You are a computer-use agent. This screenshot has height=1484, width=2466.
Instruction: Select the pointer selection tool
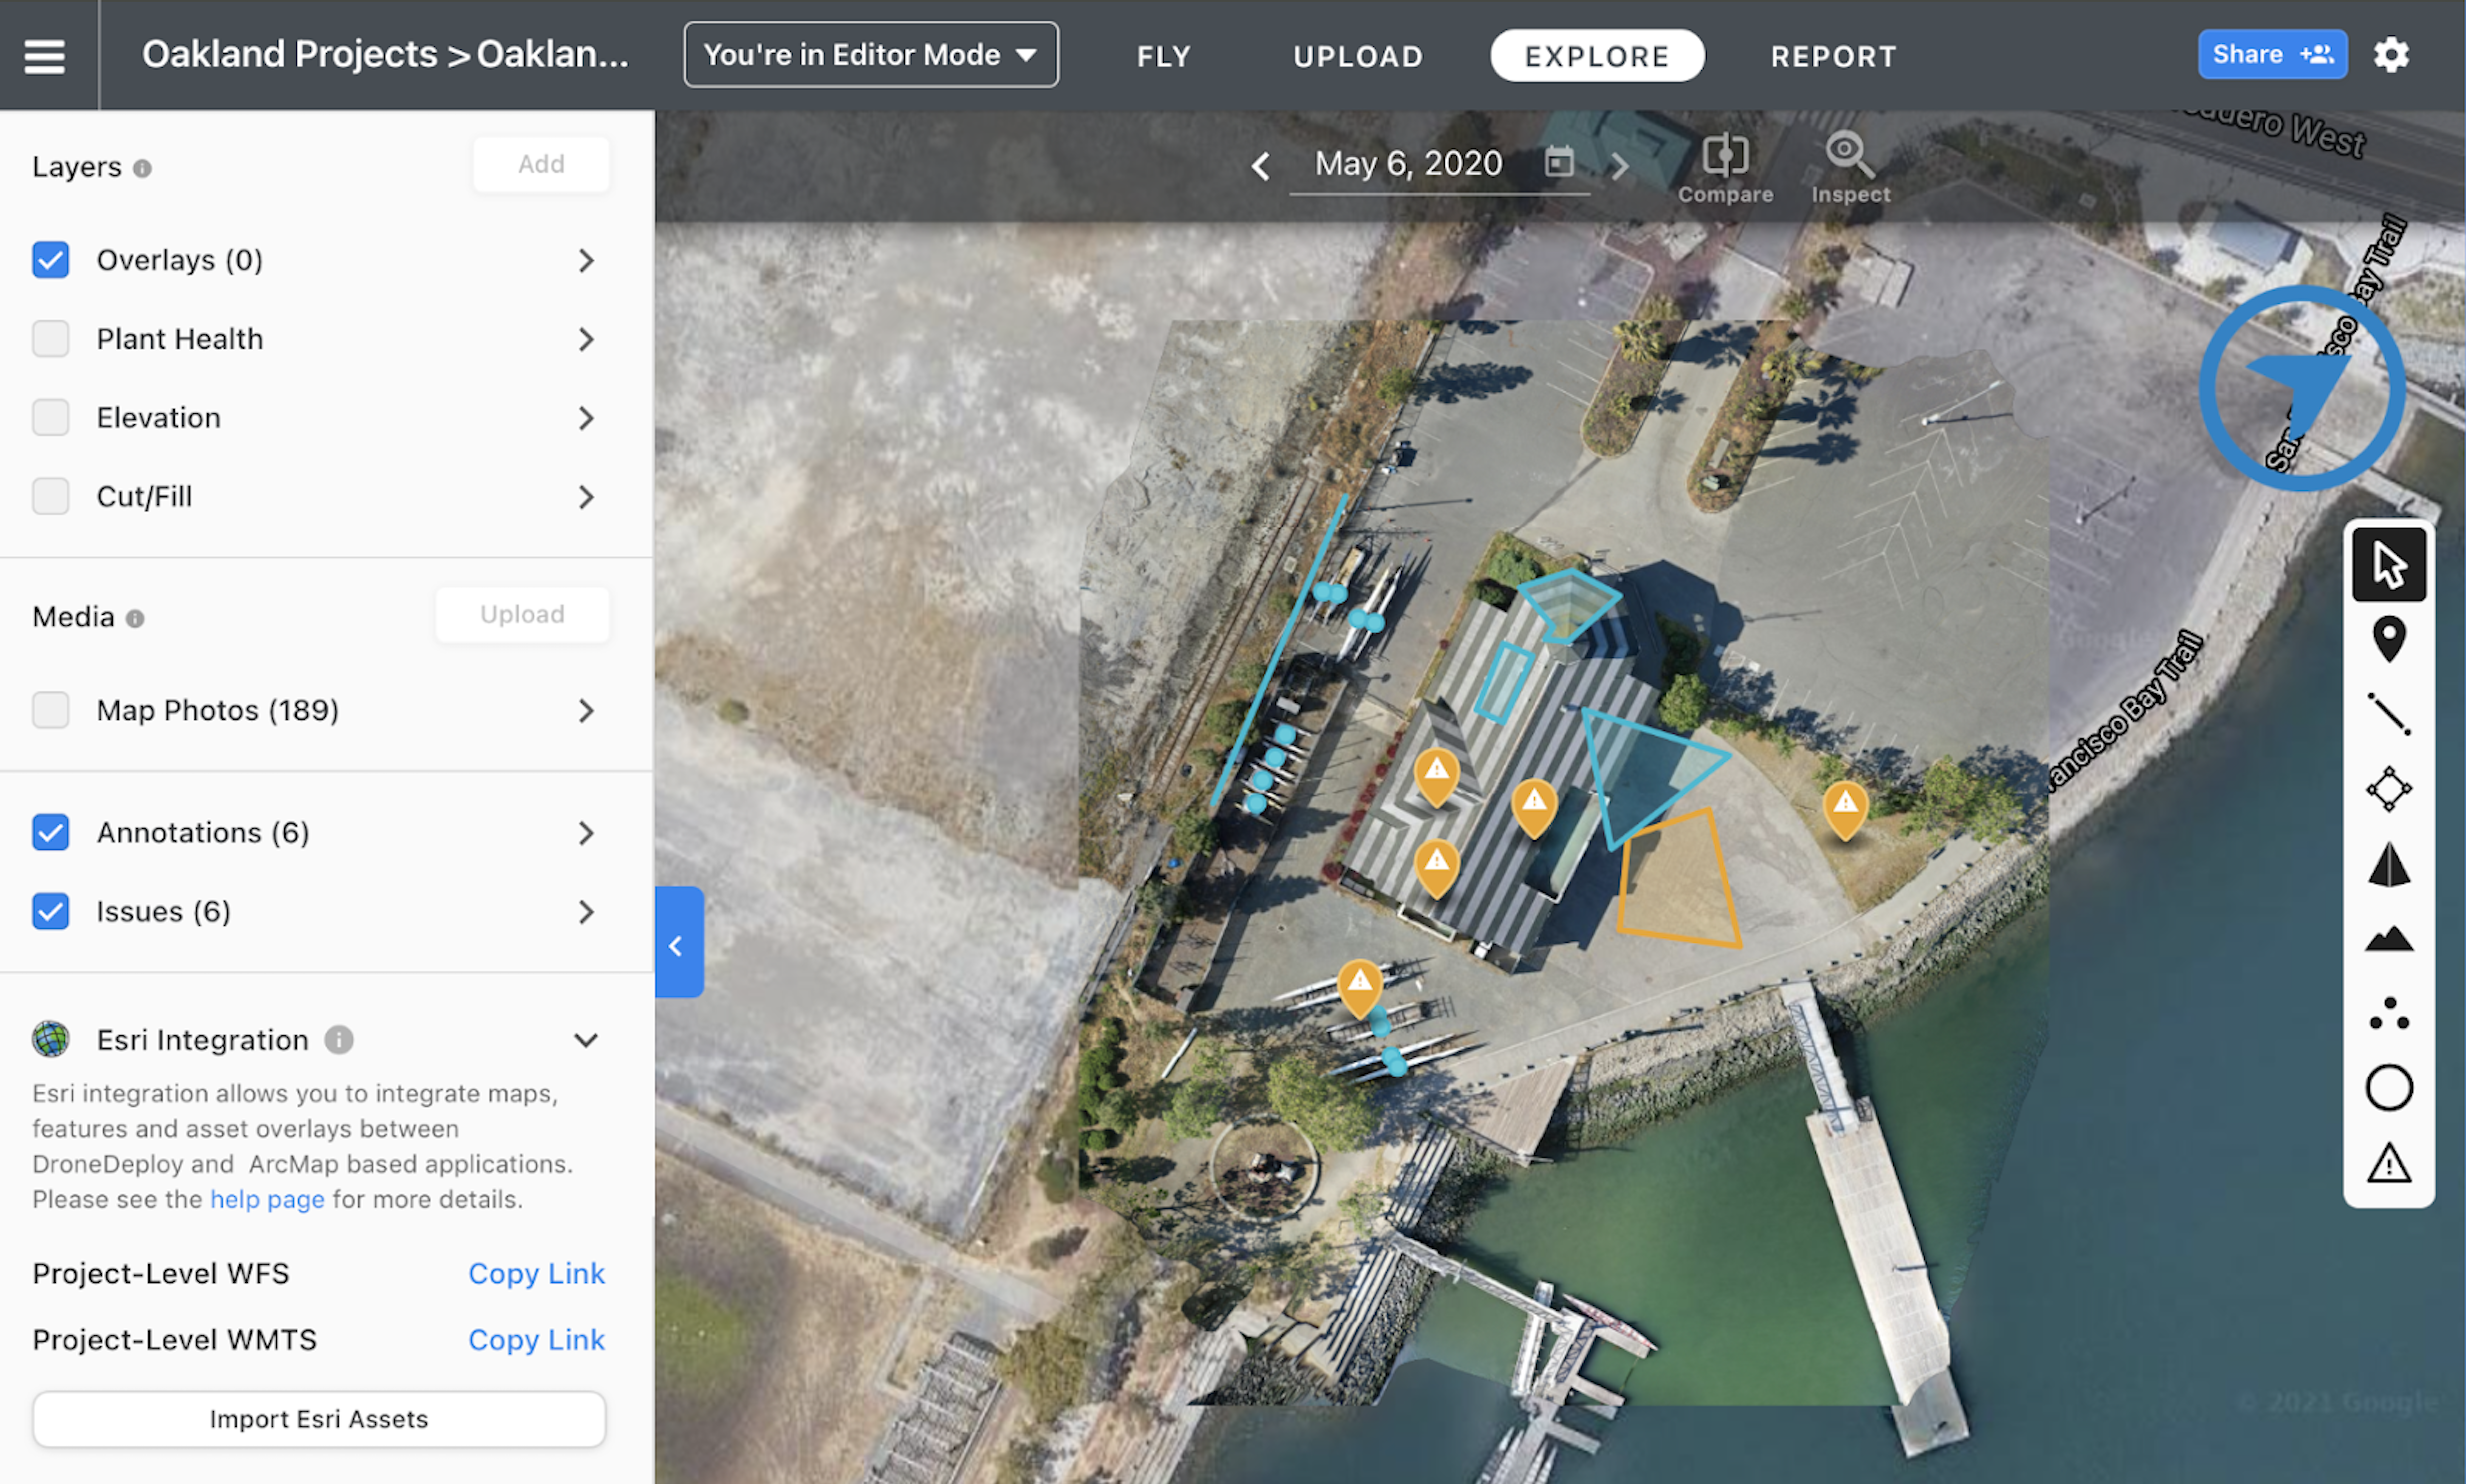click(x=2388, y=565)
